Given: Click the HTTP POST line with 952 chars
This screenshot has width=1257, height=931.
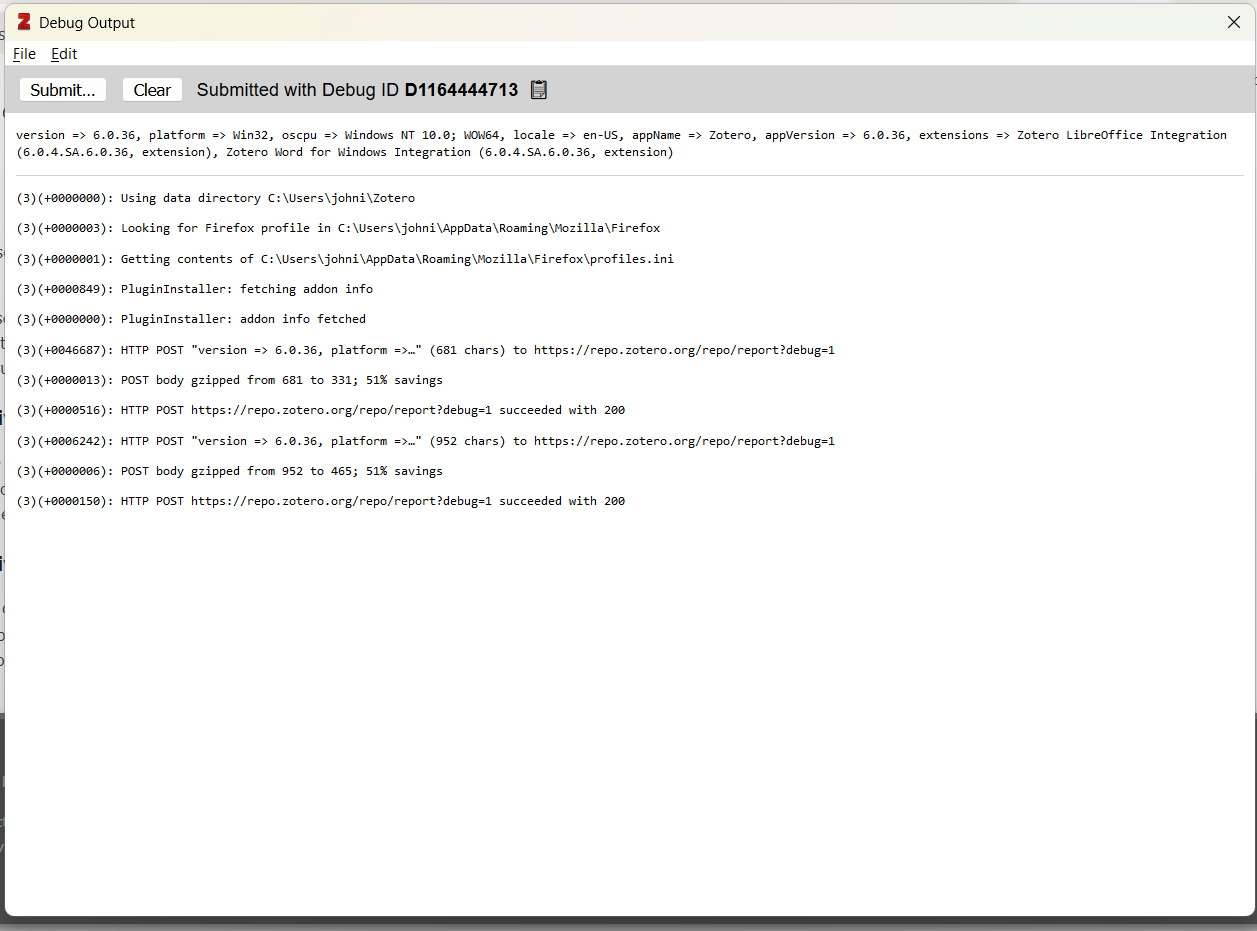Looking at the screenshot, I should (x=425, y=441).
